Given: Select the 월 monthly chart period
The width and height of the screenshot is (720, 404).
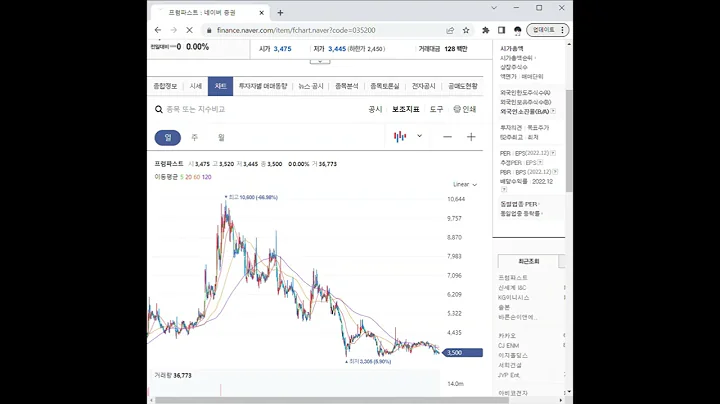Looking at the screenshot, I should (x=221, y=138).
